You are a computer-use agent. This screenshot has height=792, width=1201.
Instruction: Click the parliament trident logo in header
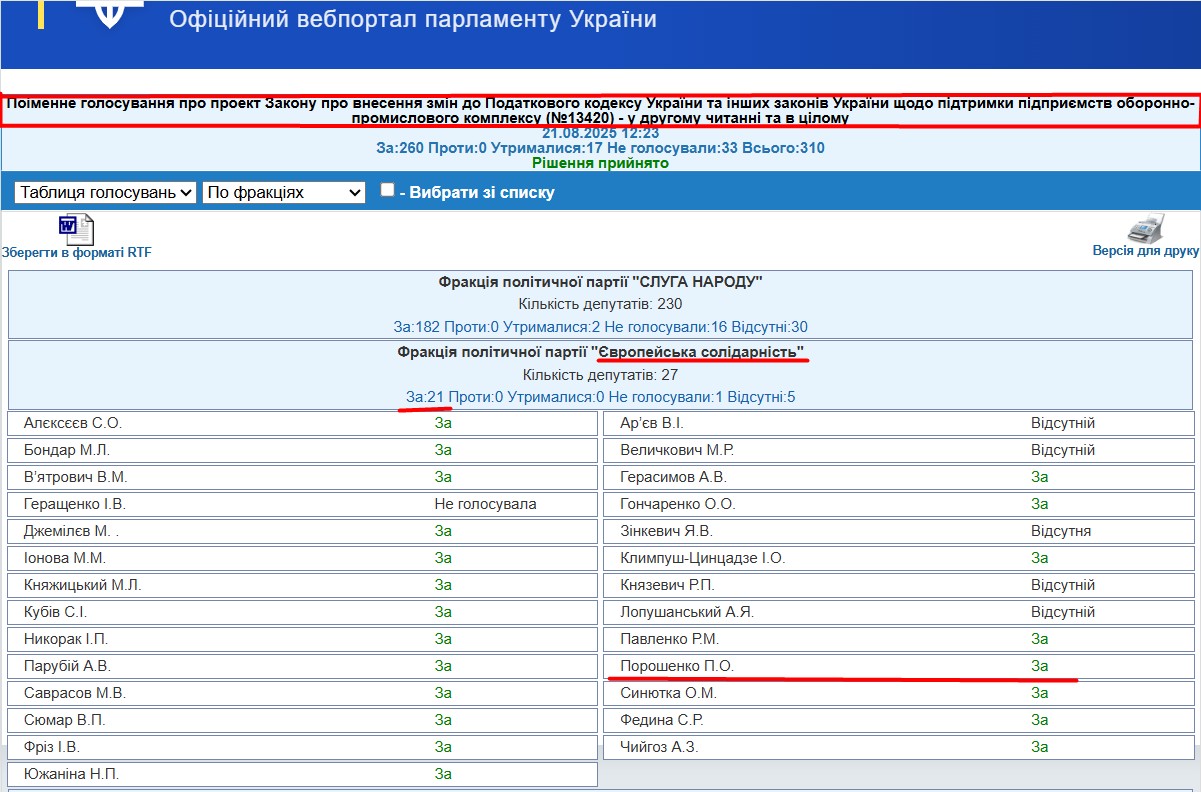tap(110, 13)
